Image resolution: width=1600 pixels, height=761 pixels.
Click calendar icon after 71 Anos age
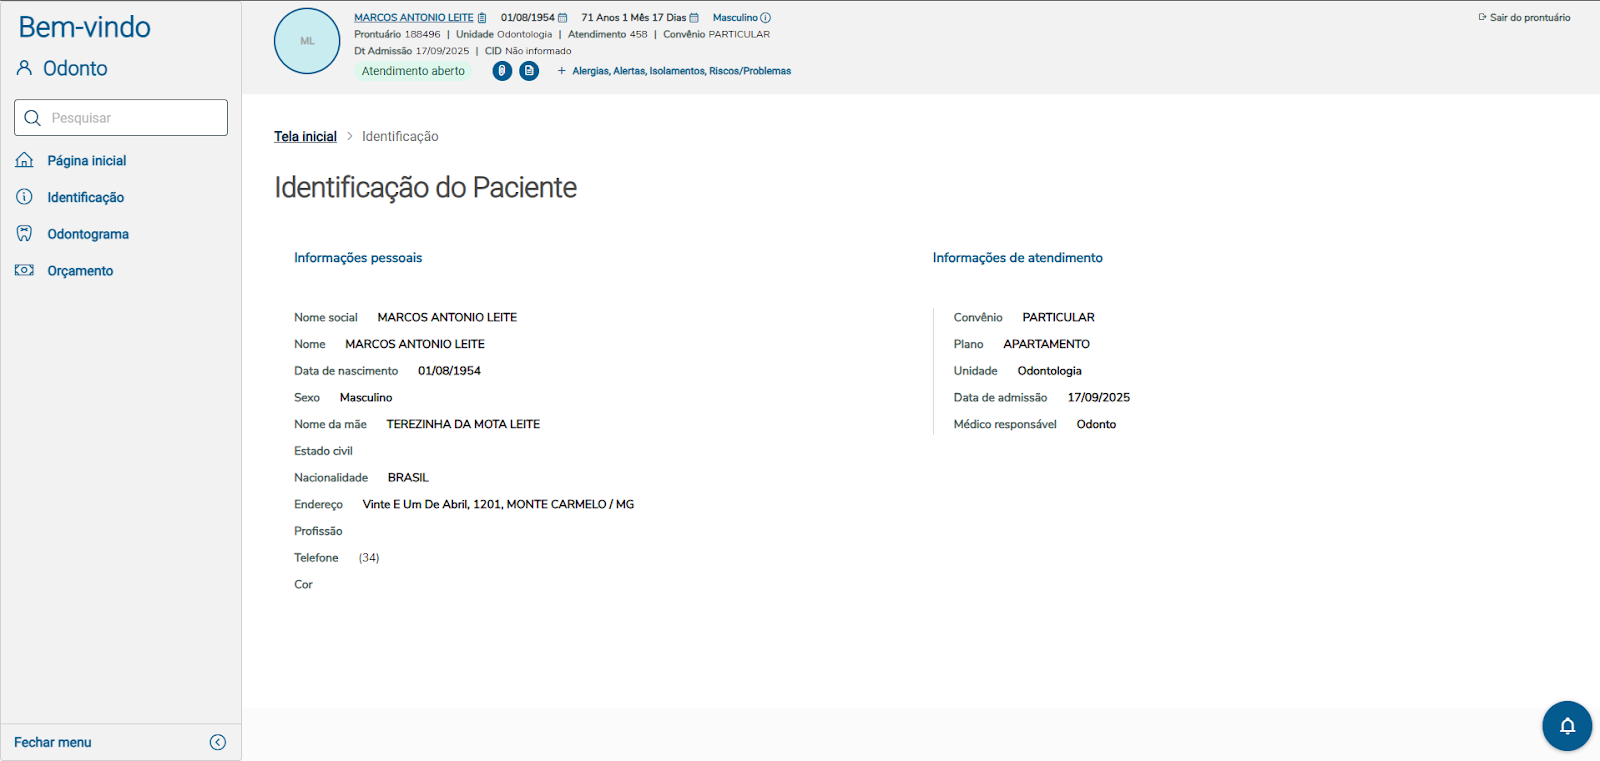694,18
